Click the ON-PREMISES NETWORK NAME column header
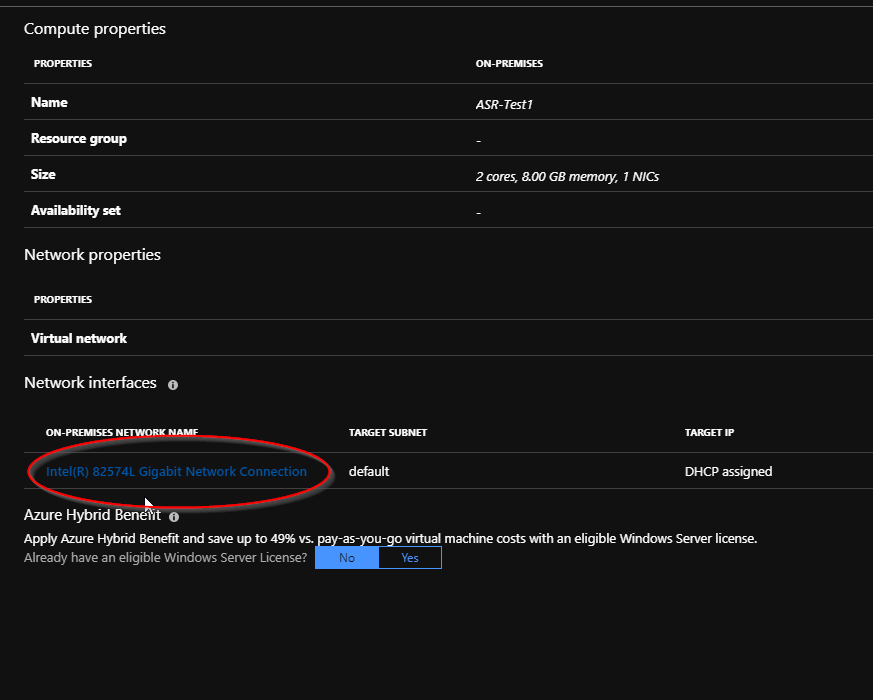The width and height of the screenshot is (873, 700). (122, 432)
